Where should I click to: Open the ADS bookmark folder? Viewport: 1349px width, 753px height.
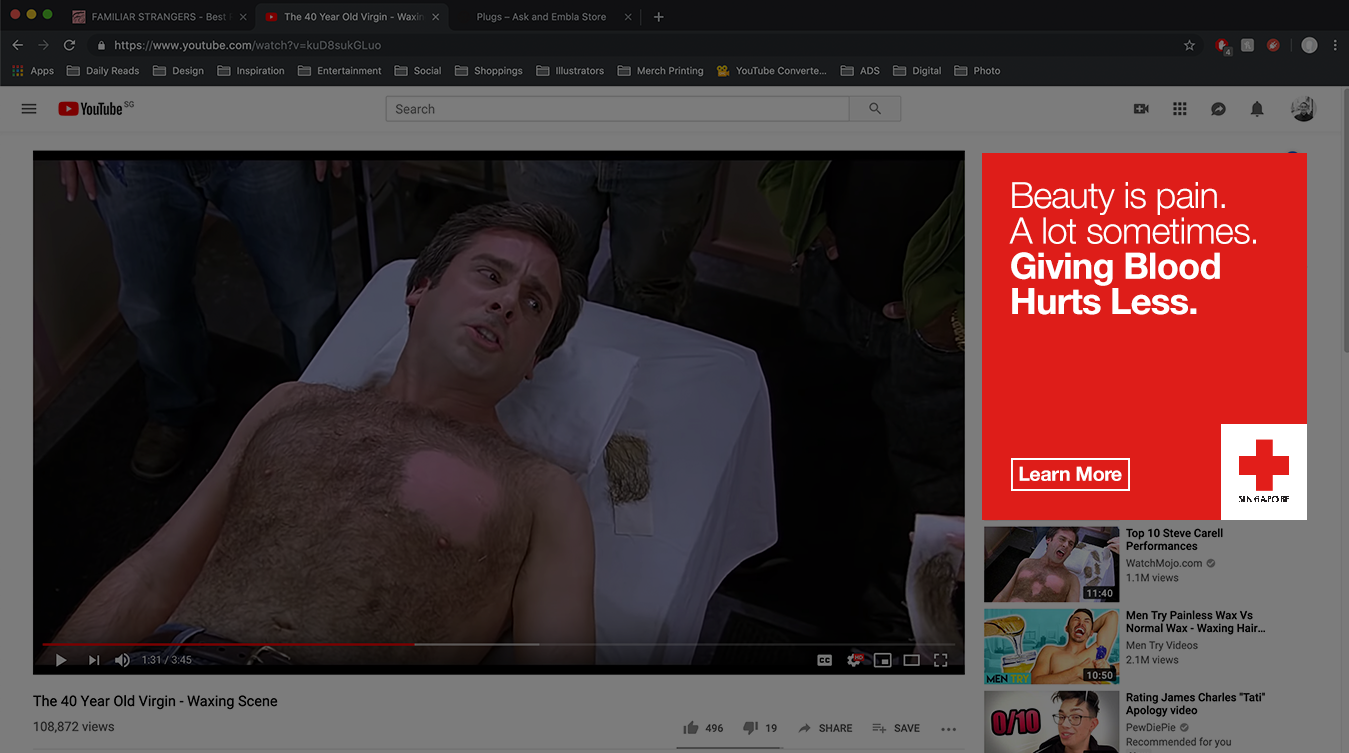(x=860, y=71)
